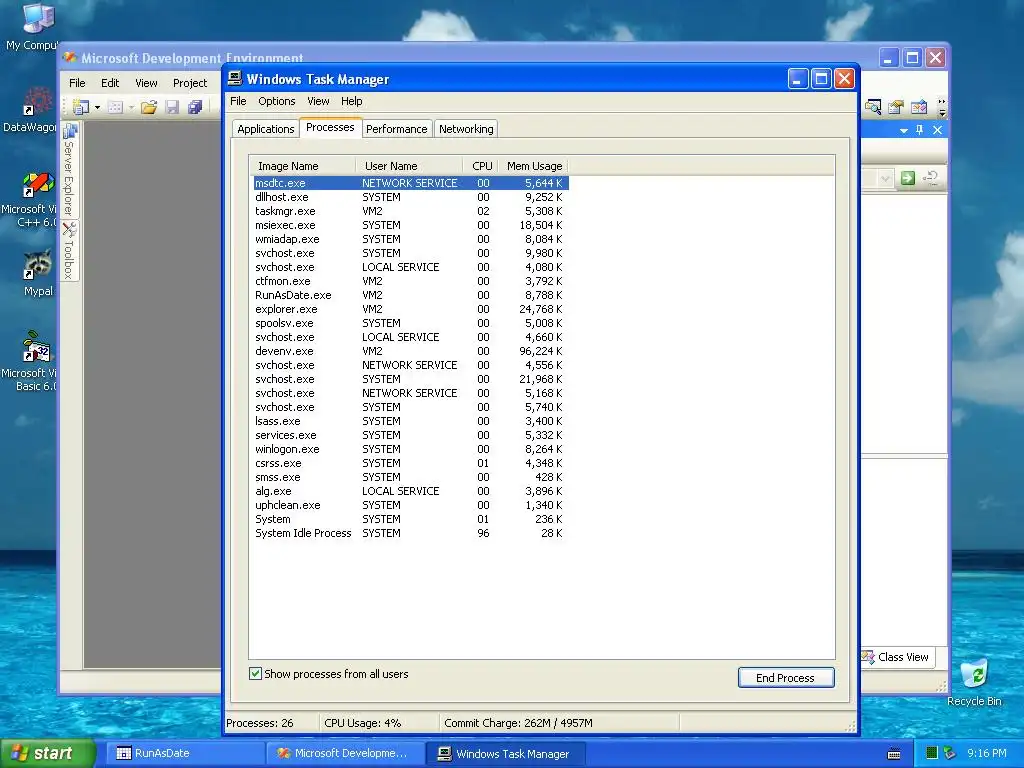
Task: Select the devenv.exe process row
Action: (411, 351)
